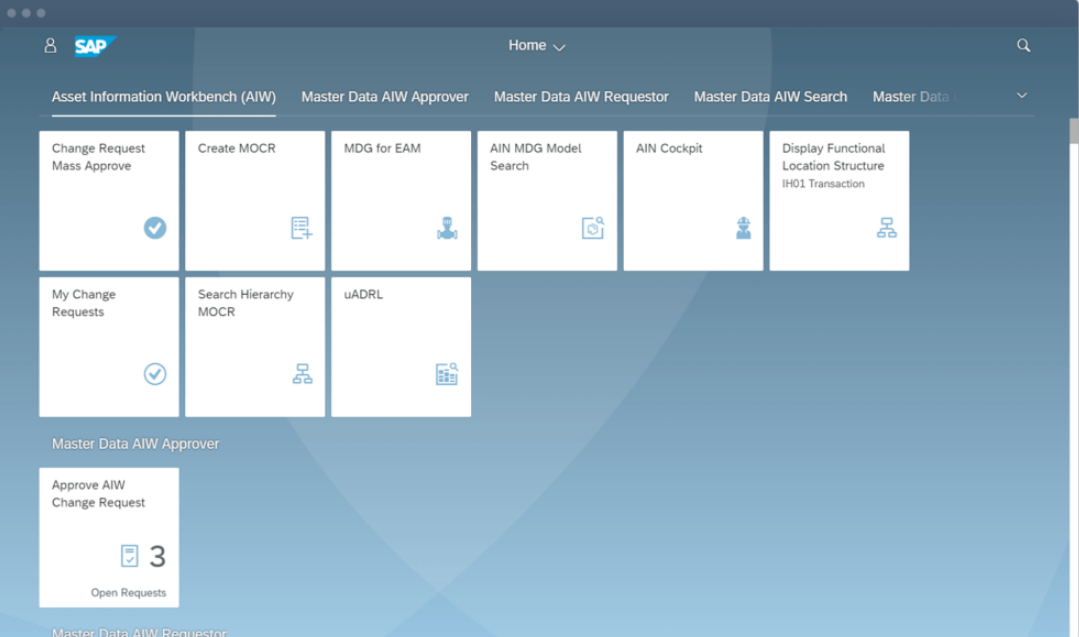The width and height of the screenshot is (1079, 637).
Task: Click valve icon on MDG for EAM
Action: pyautogui.click(x=447, y=228)
